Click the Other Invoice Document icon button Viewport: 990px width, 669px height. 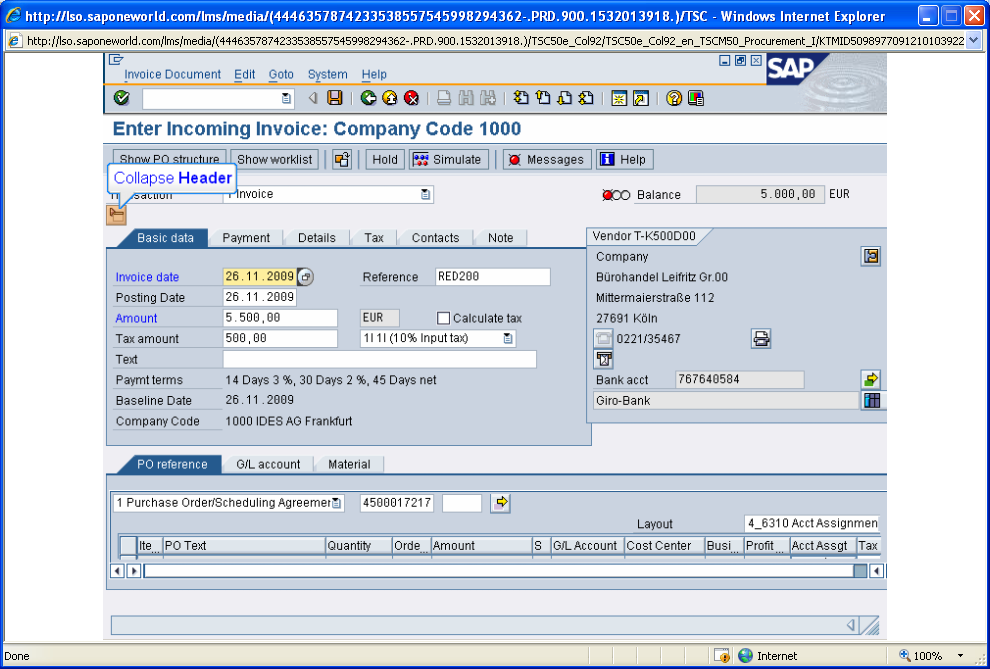pos(342,160)
